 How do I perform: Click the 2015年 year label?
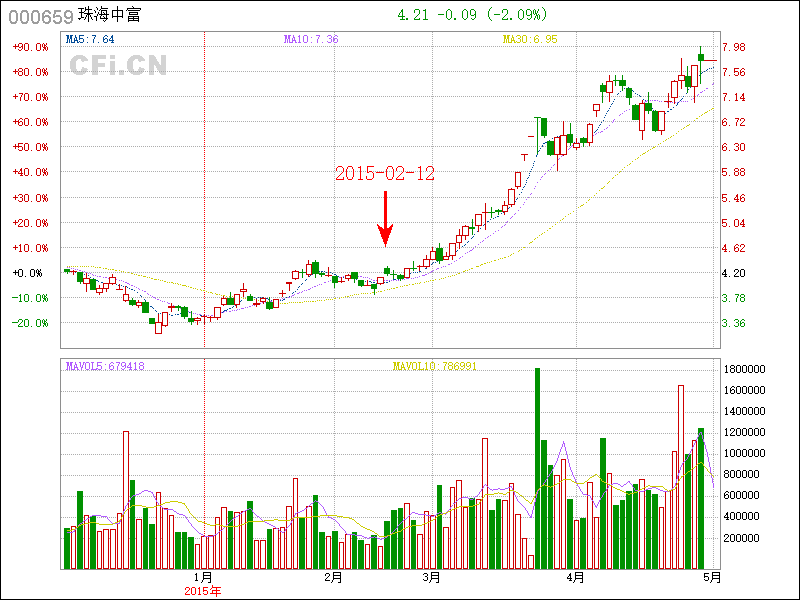click(x=203, y=590)
